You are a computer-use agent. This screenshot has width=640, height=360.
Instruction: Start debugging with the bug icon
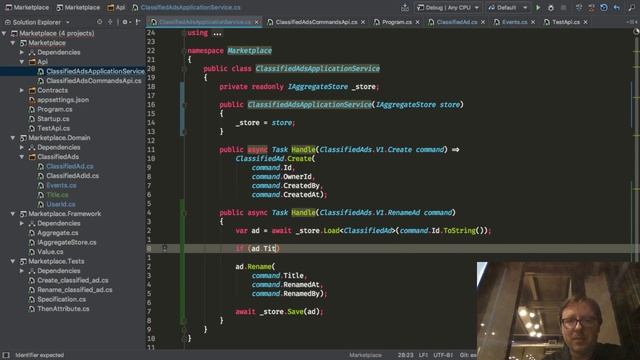point(551,8)
